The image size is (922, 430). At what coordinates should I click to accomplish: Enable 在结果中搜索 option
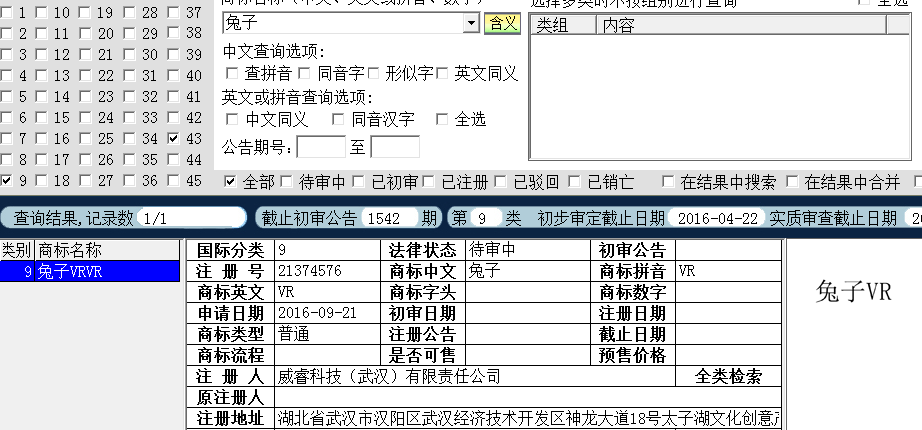pos(667,182)
